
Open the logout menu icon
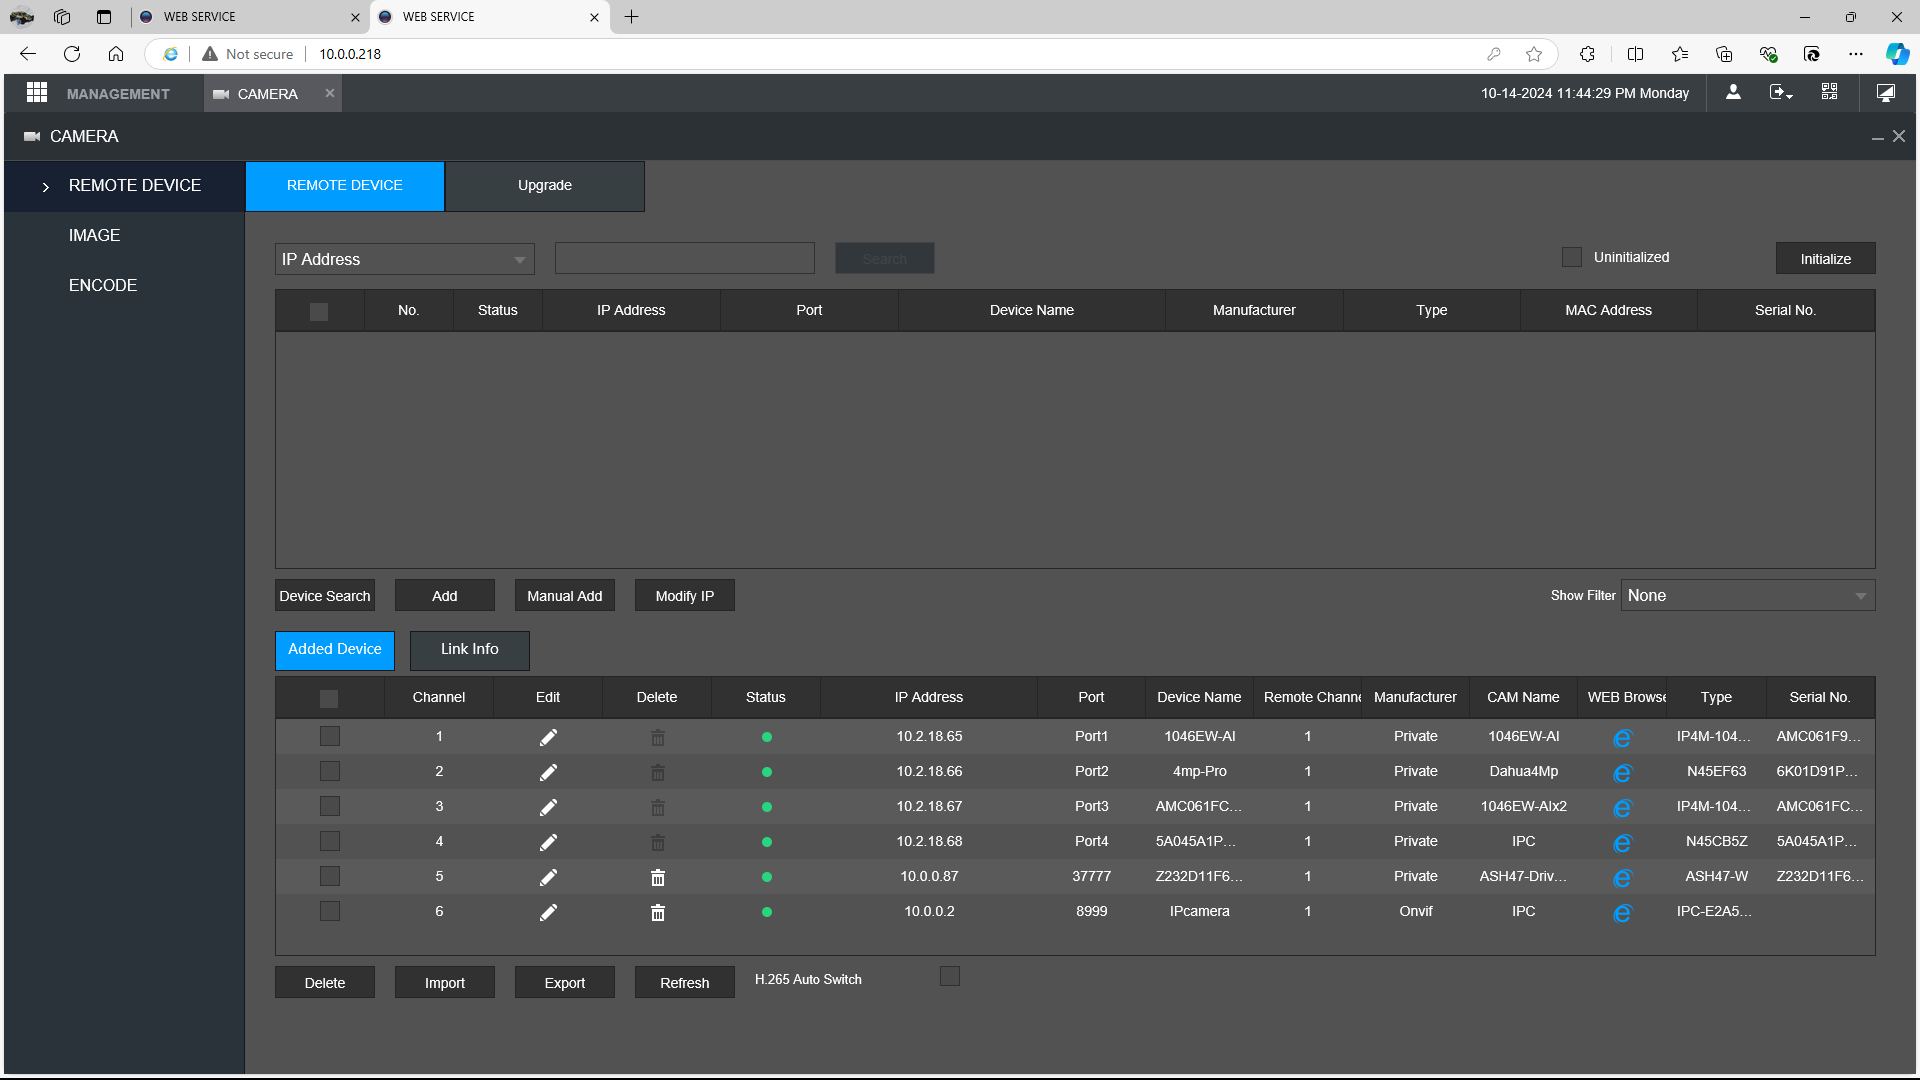point(1781,93)
